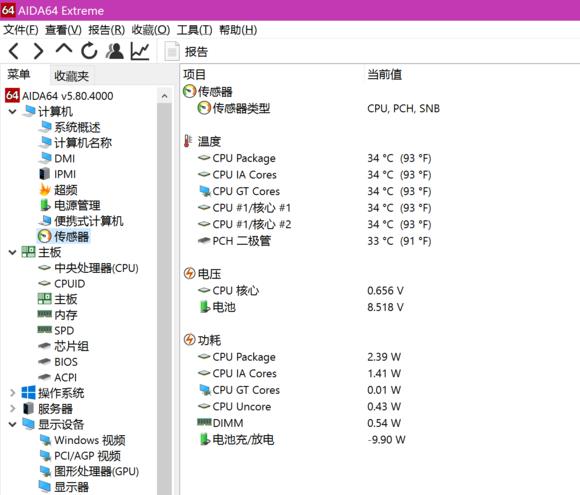Viewport: 580px width, 495px height.
Task: Select 中央处理器(CPU) in the tree
Action: [97, 268]
